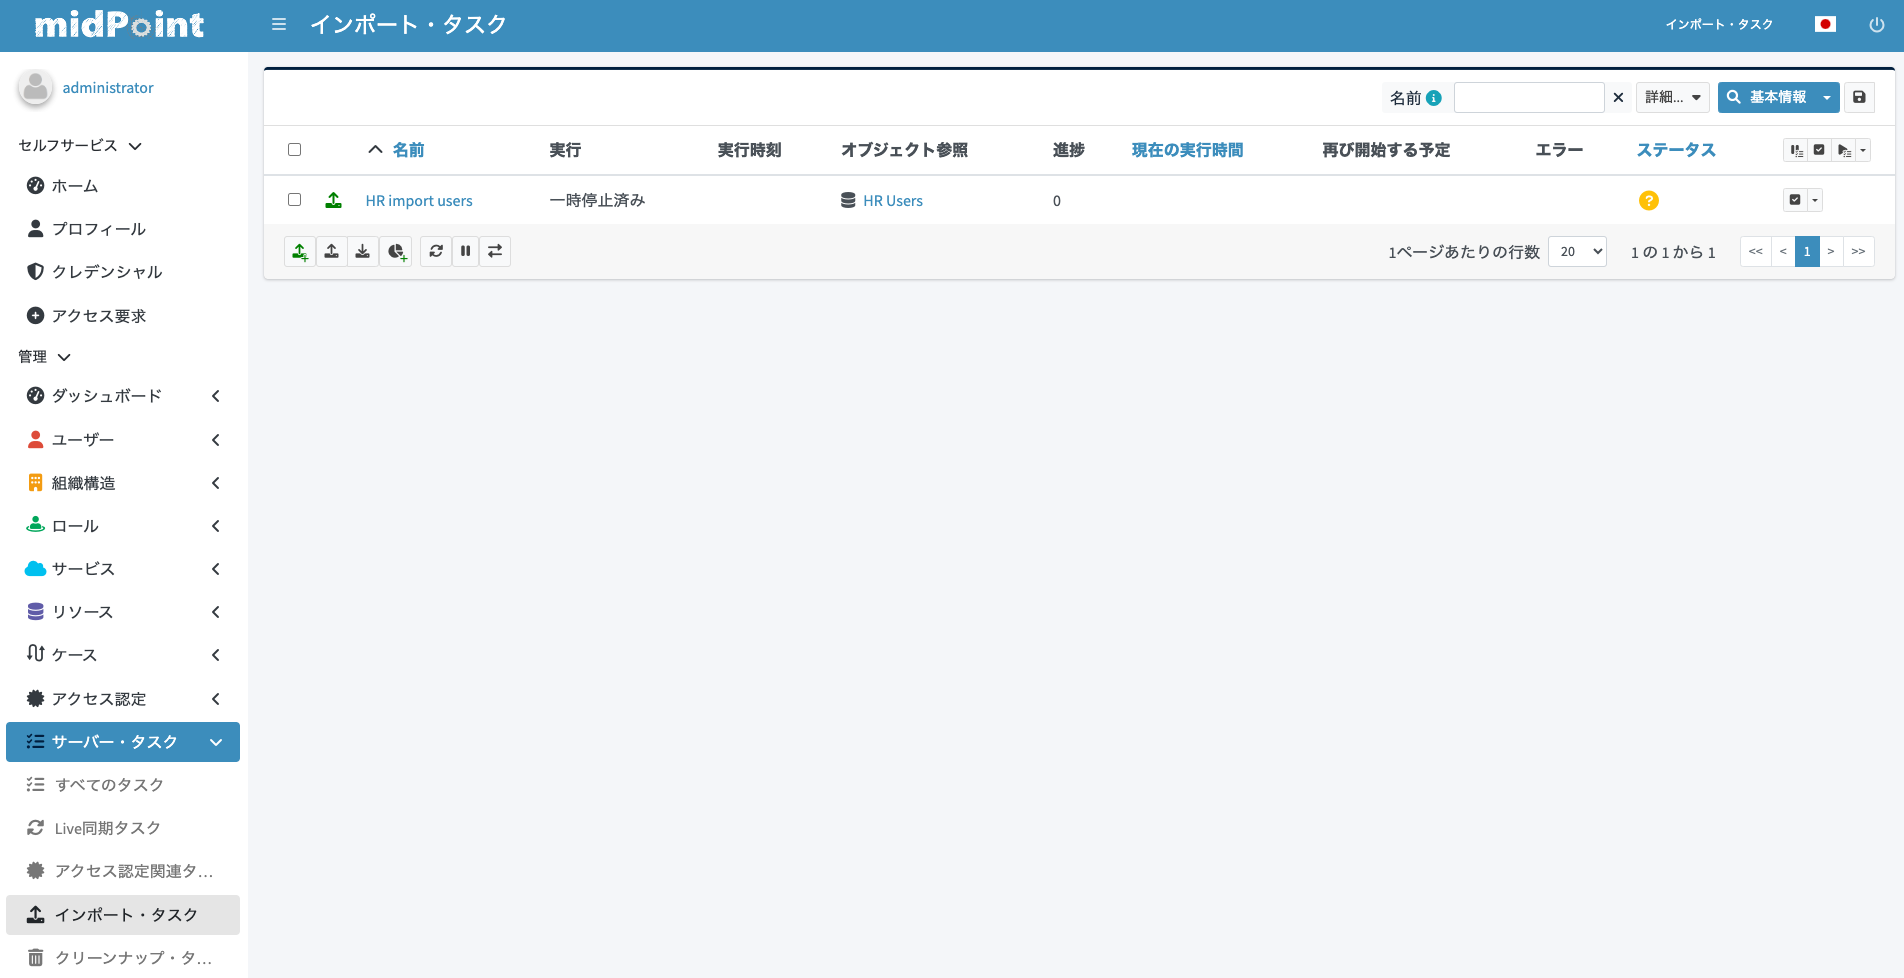Click the インポート・タスク breadcrumb in header
1904x978 pixels.
pyautogui.click(x=1719, y=25)
